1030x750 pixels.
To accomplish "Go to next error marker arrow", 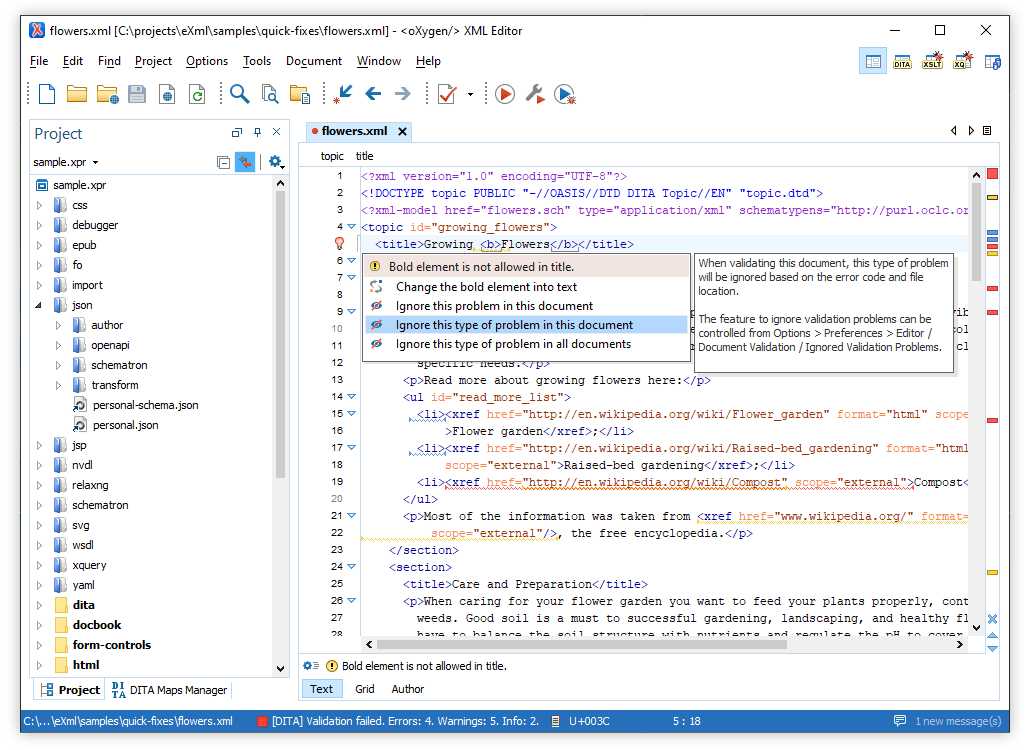I will coord(993,649).
